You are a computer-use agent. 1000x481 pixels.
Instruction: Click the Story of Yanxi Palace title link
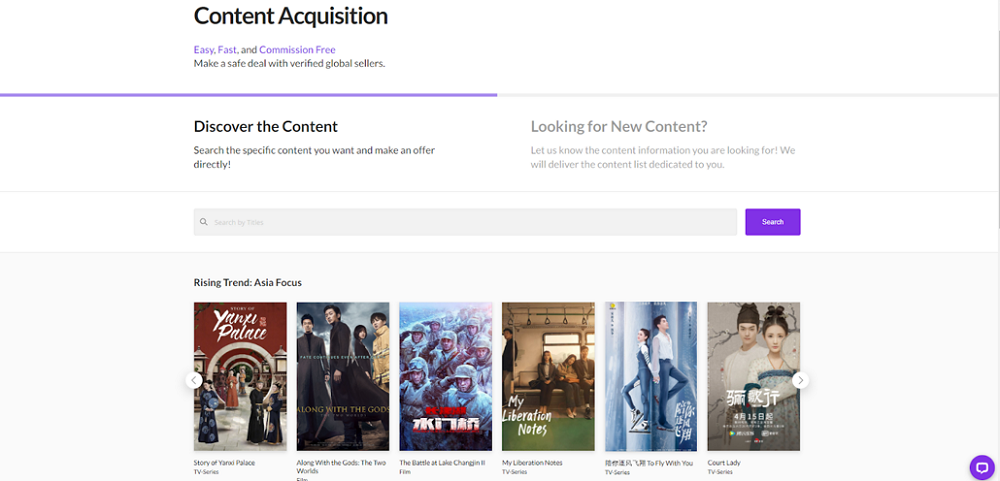pyautogui.click(x=224, y=462)
